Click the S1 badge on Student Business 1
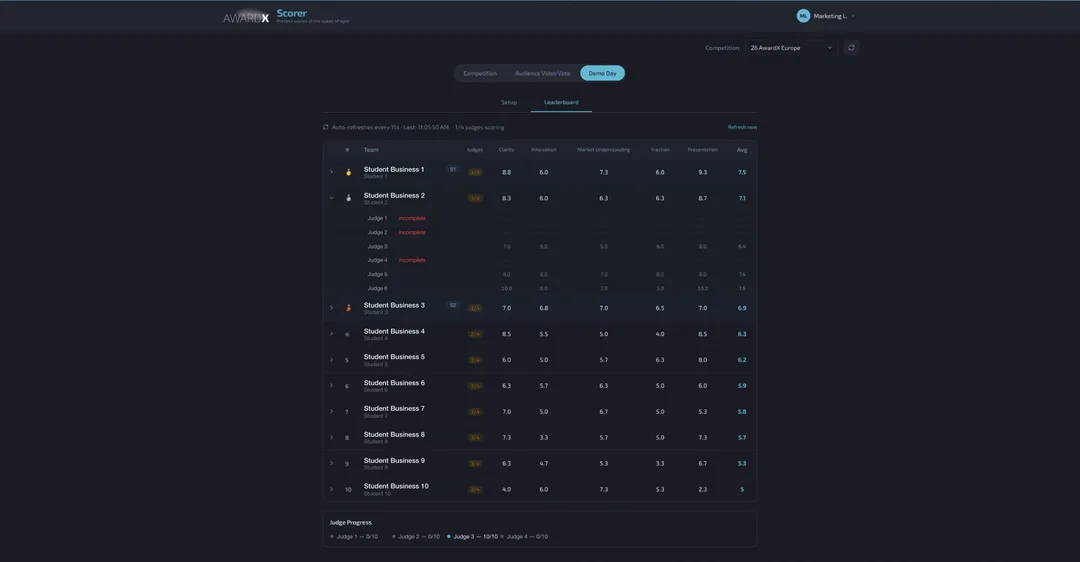Image resolution: width=1080 pixels, height=562 pixels. [x=453, y=169]
